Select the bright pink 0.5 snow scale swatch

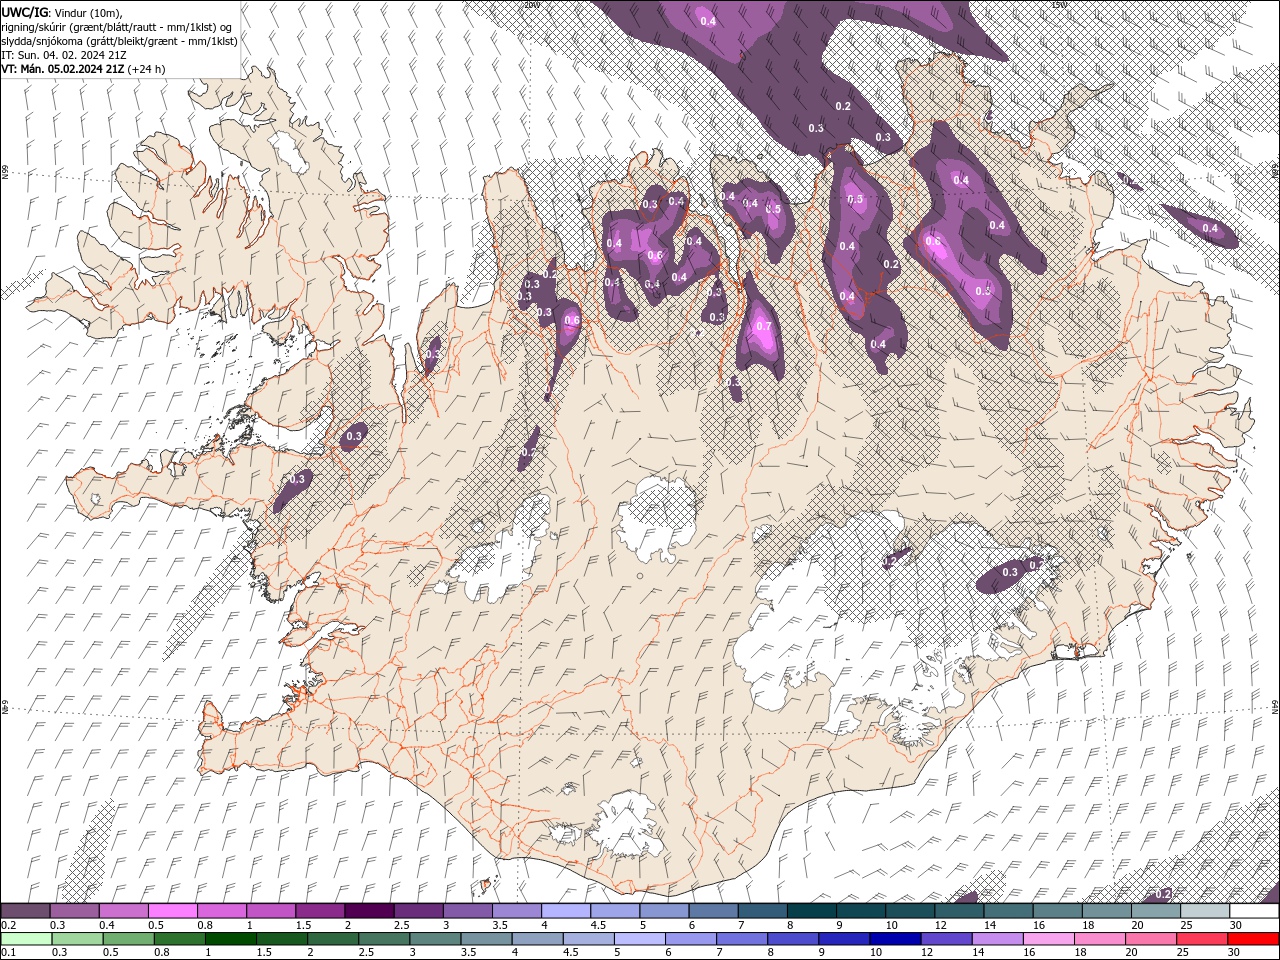[172, 911]
